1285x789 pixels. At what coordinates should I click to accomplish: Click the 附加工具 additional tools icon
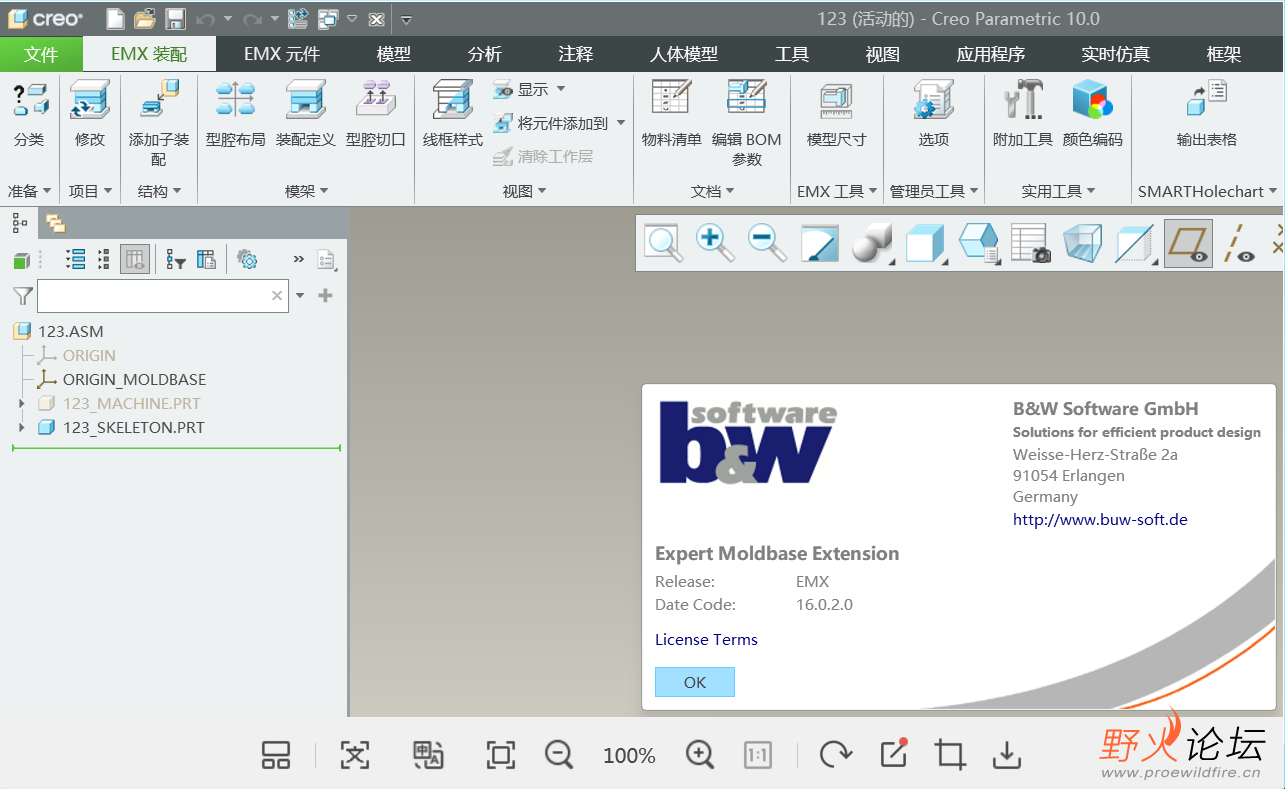pyautogui.click(x=1023, y=114)
